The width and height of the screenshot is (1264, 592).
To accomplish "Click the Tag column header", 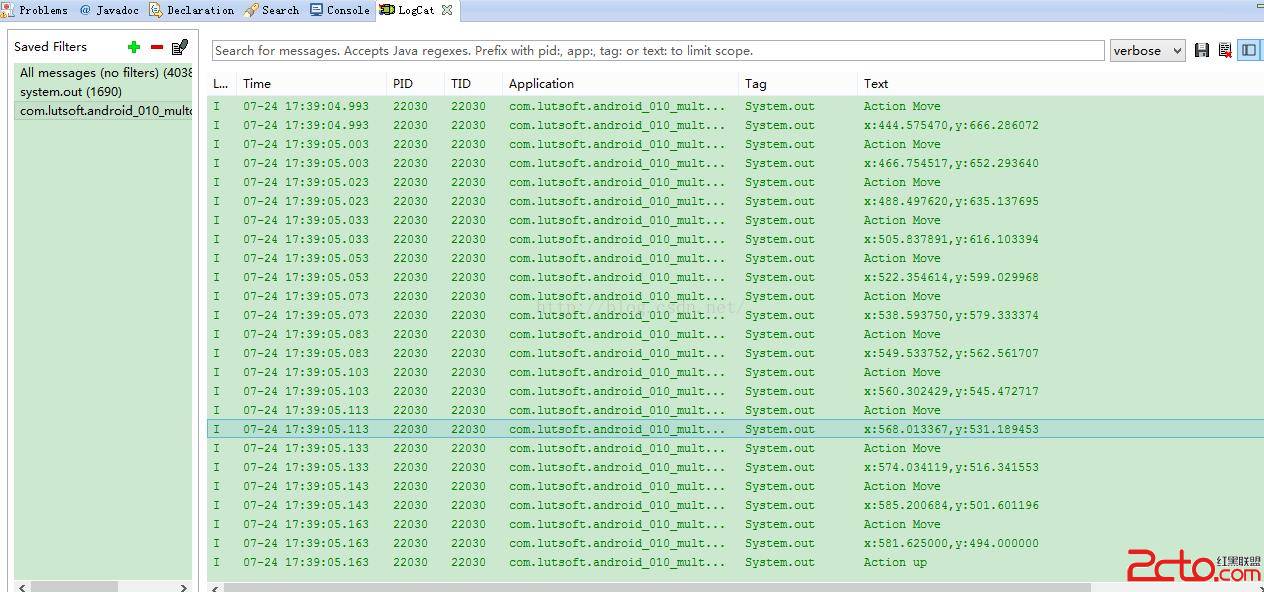I will coord(798,84).
